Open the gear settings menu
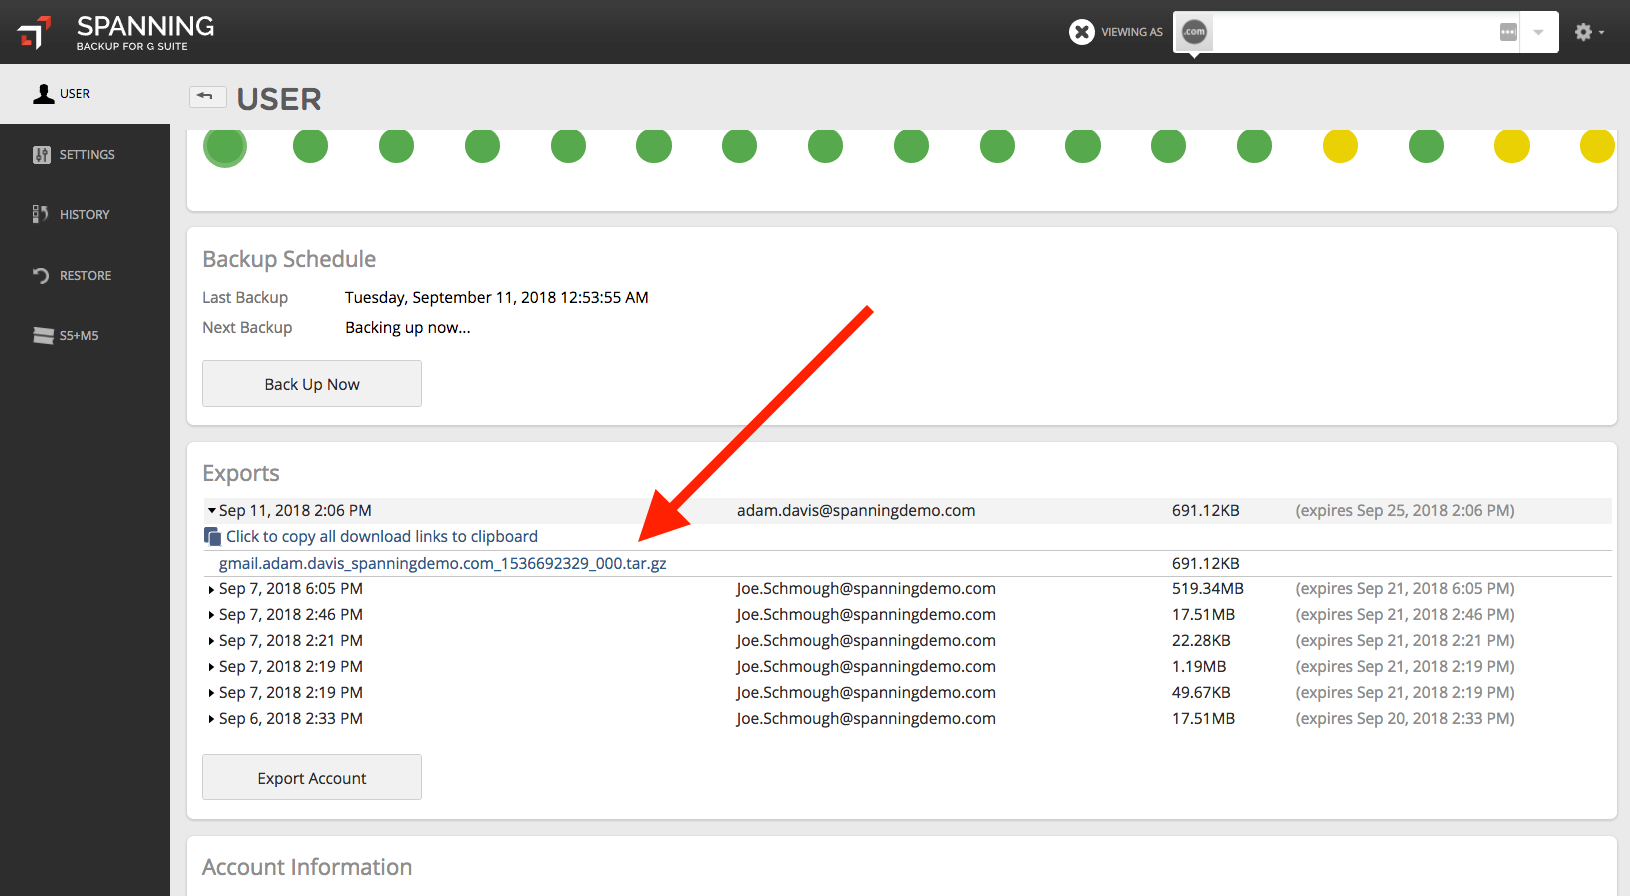Viewport: 1630px width, 896px height. click(x=1589, y=32)
